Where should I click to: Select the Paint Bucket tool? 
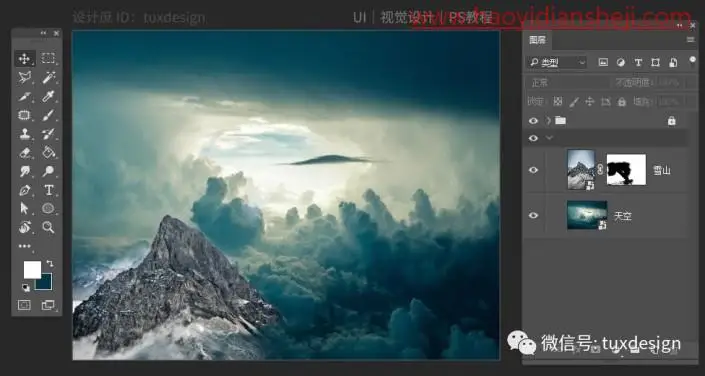[x=48, y=152]
